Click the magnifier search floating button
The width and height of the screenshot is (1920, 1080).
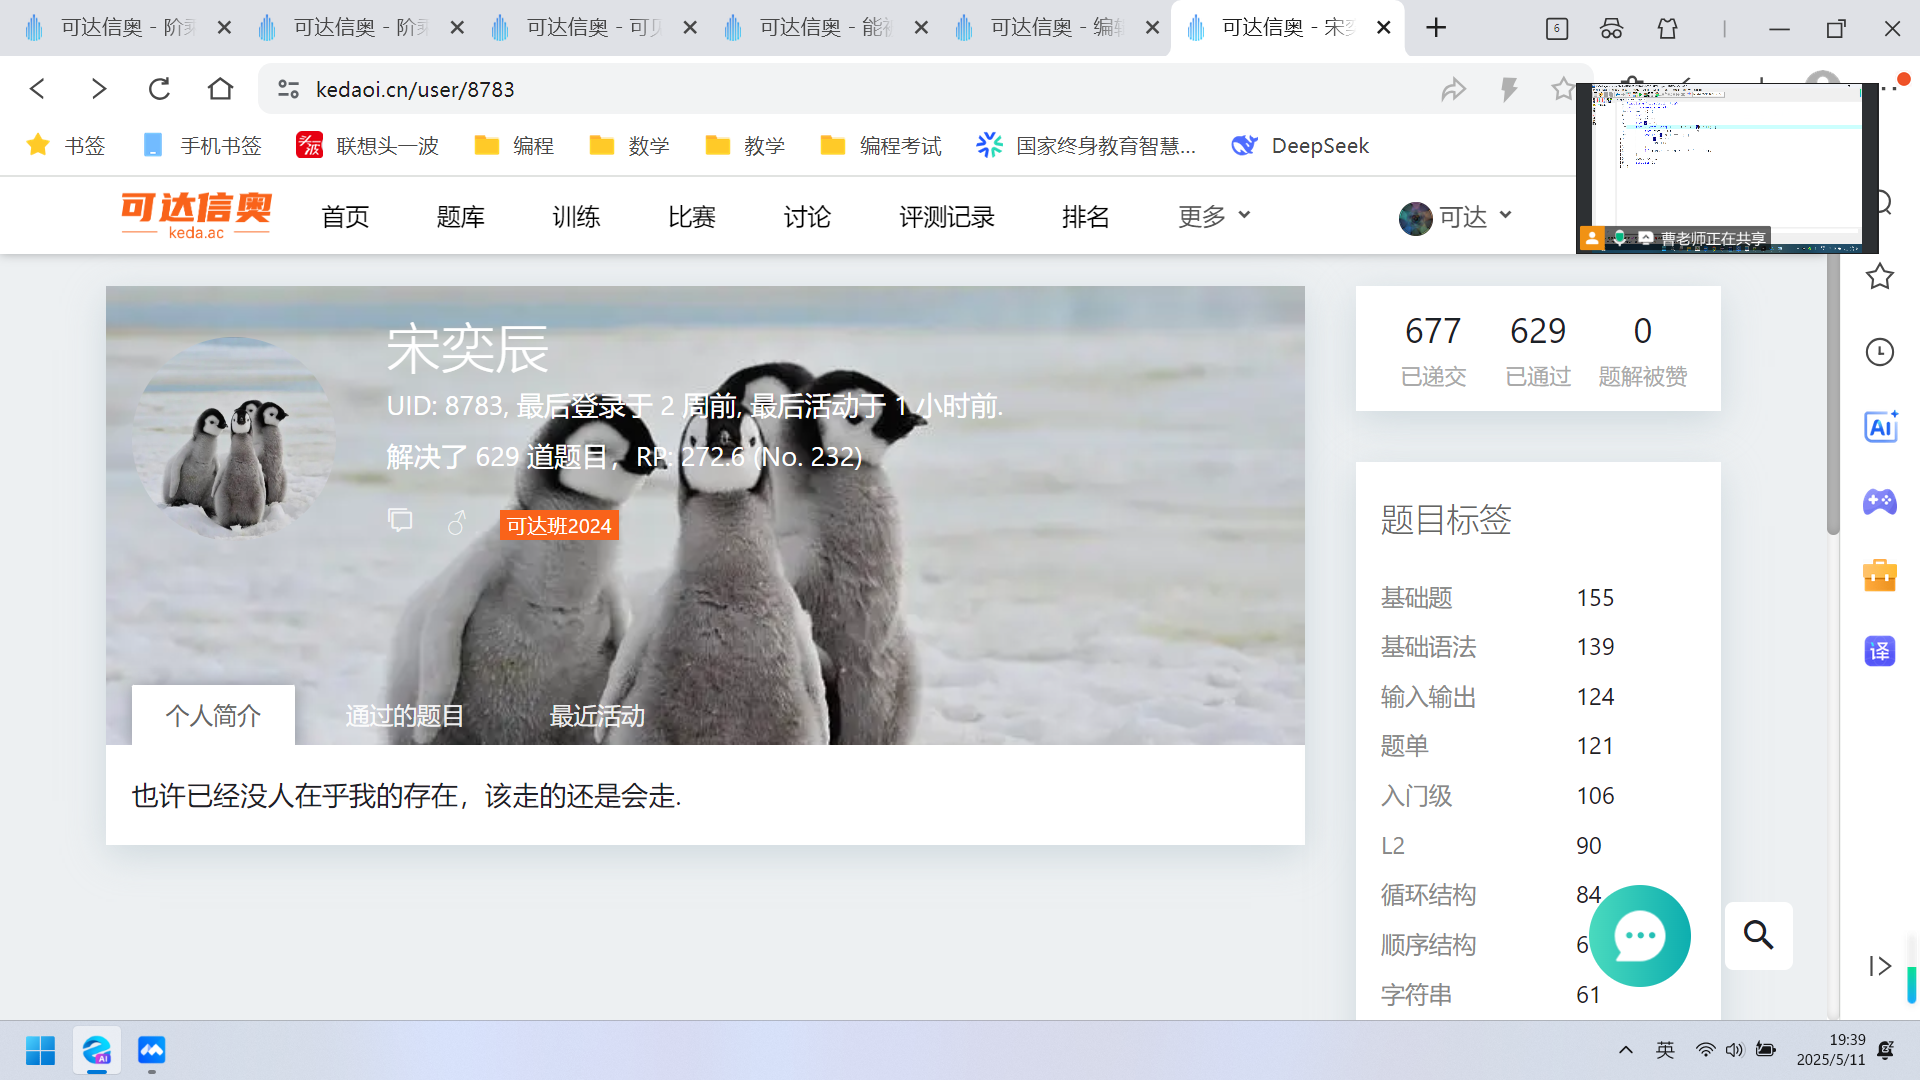pos(1758,936)
